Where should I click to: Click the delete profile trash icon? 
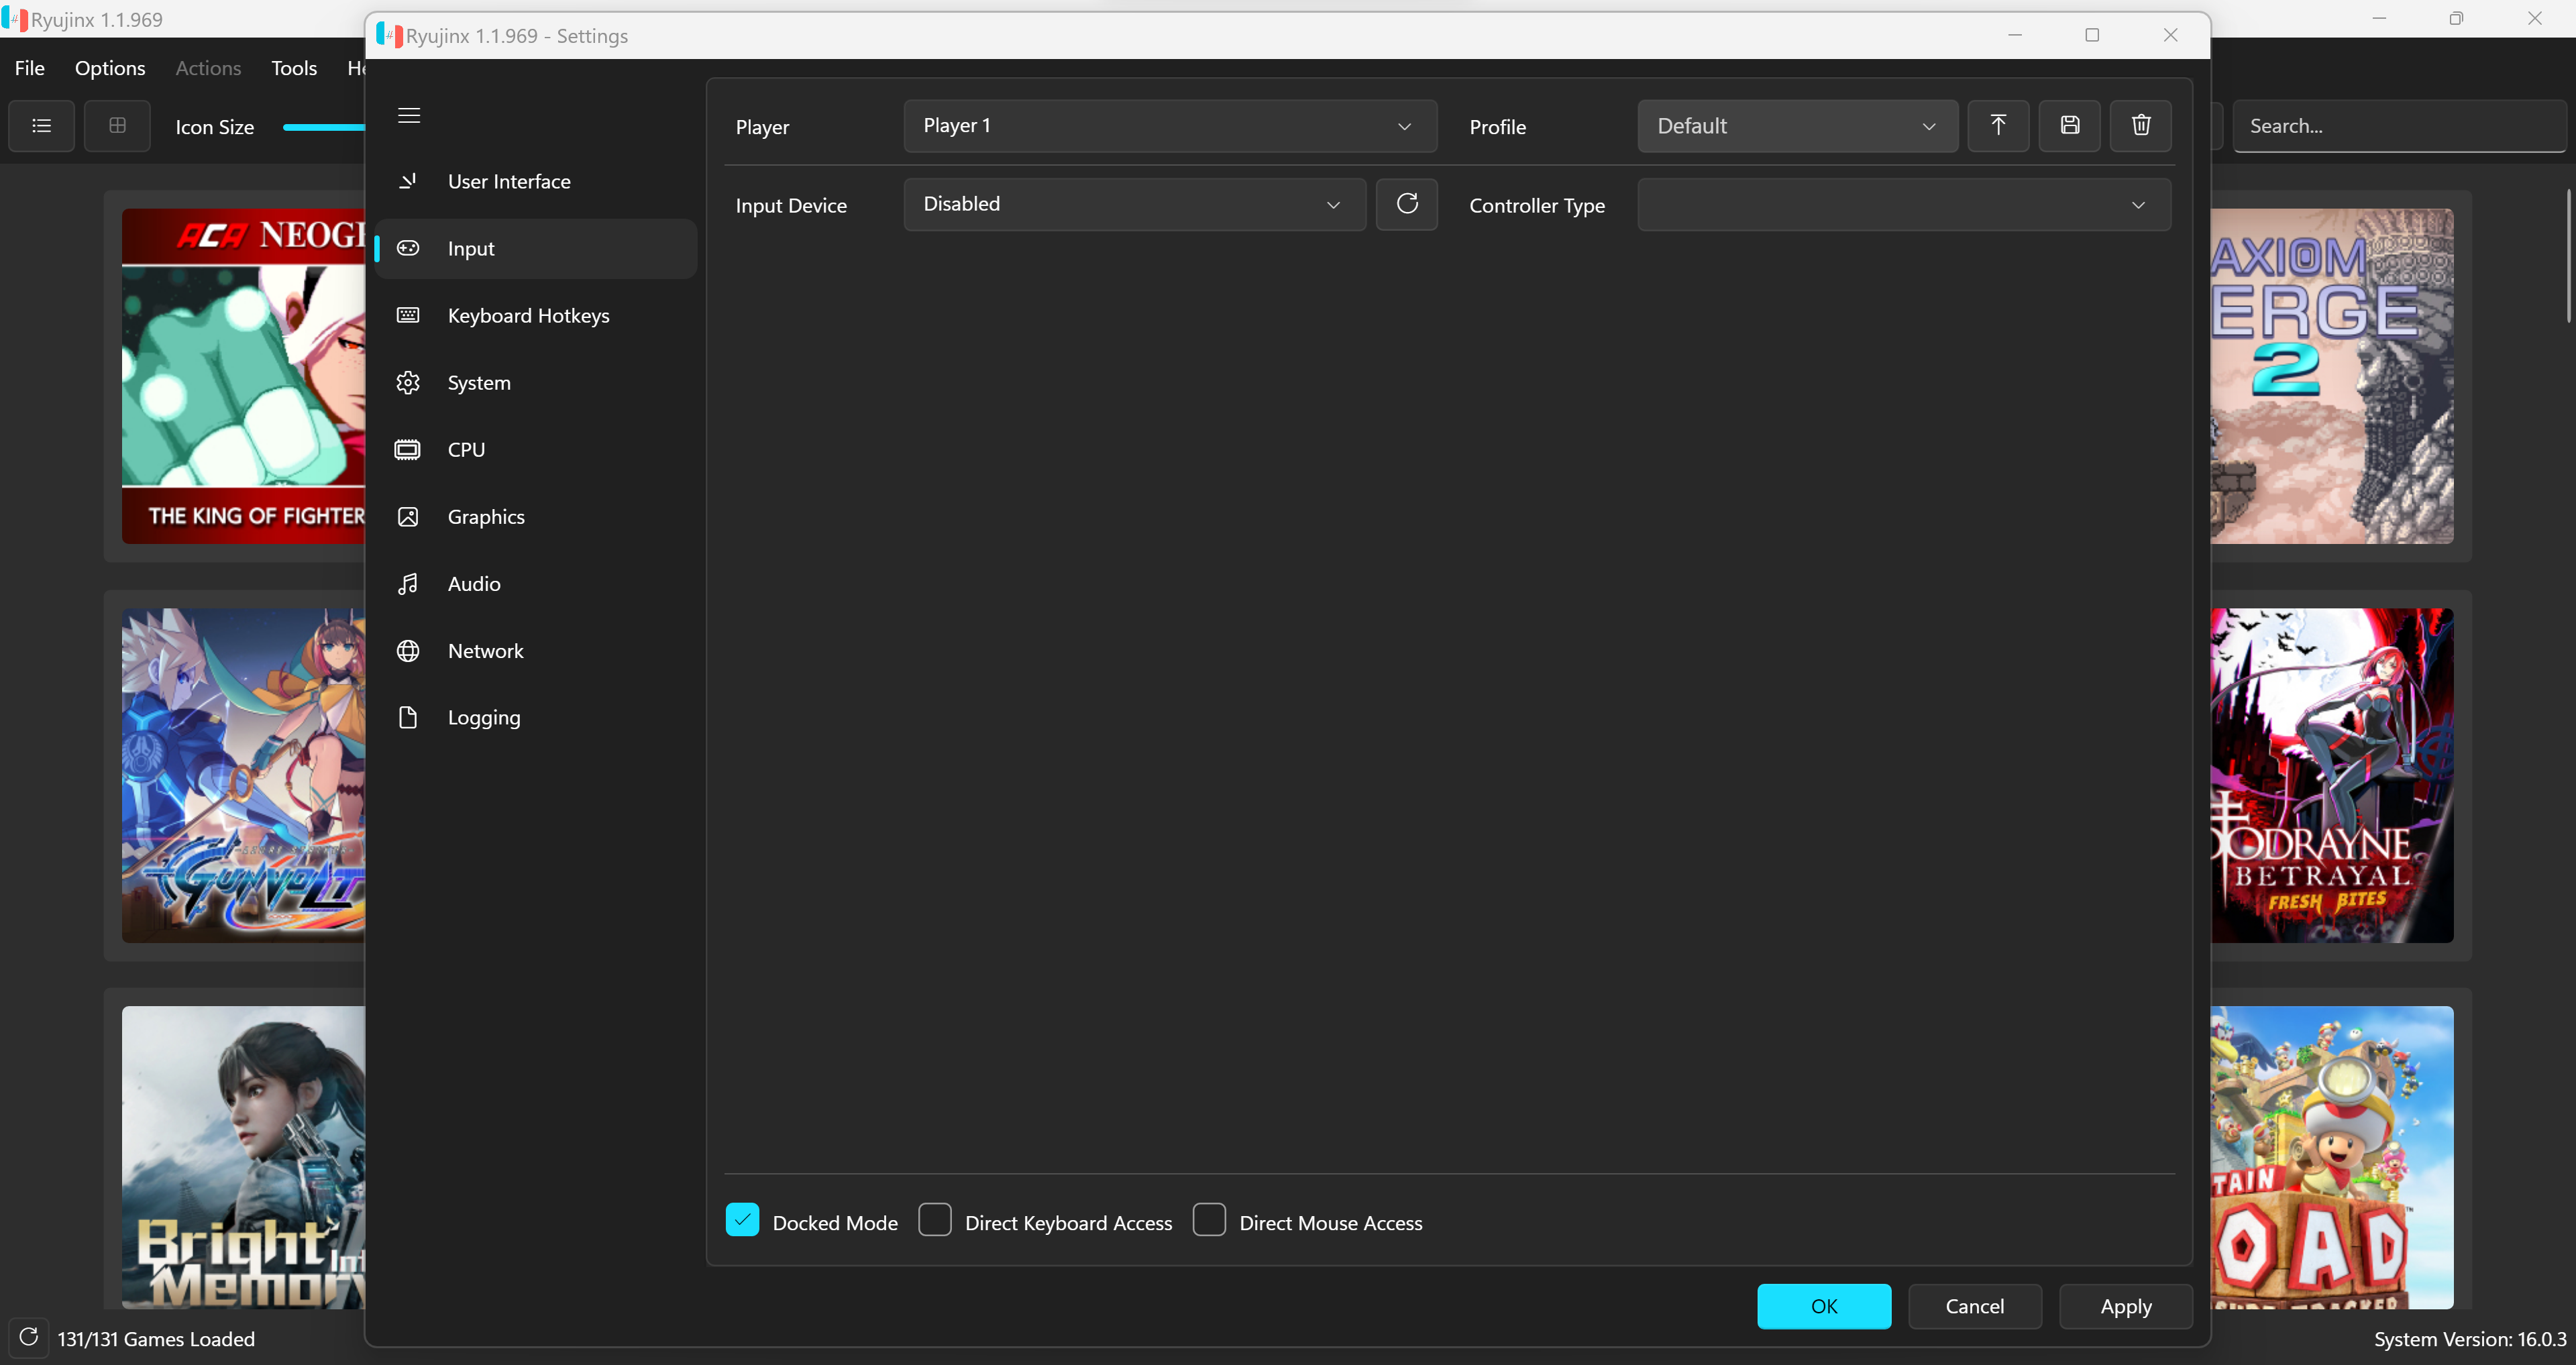coord(2140,125)
